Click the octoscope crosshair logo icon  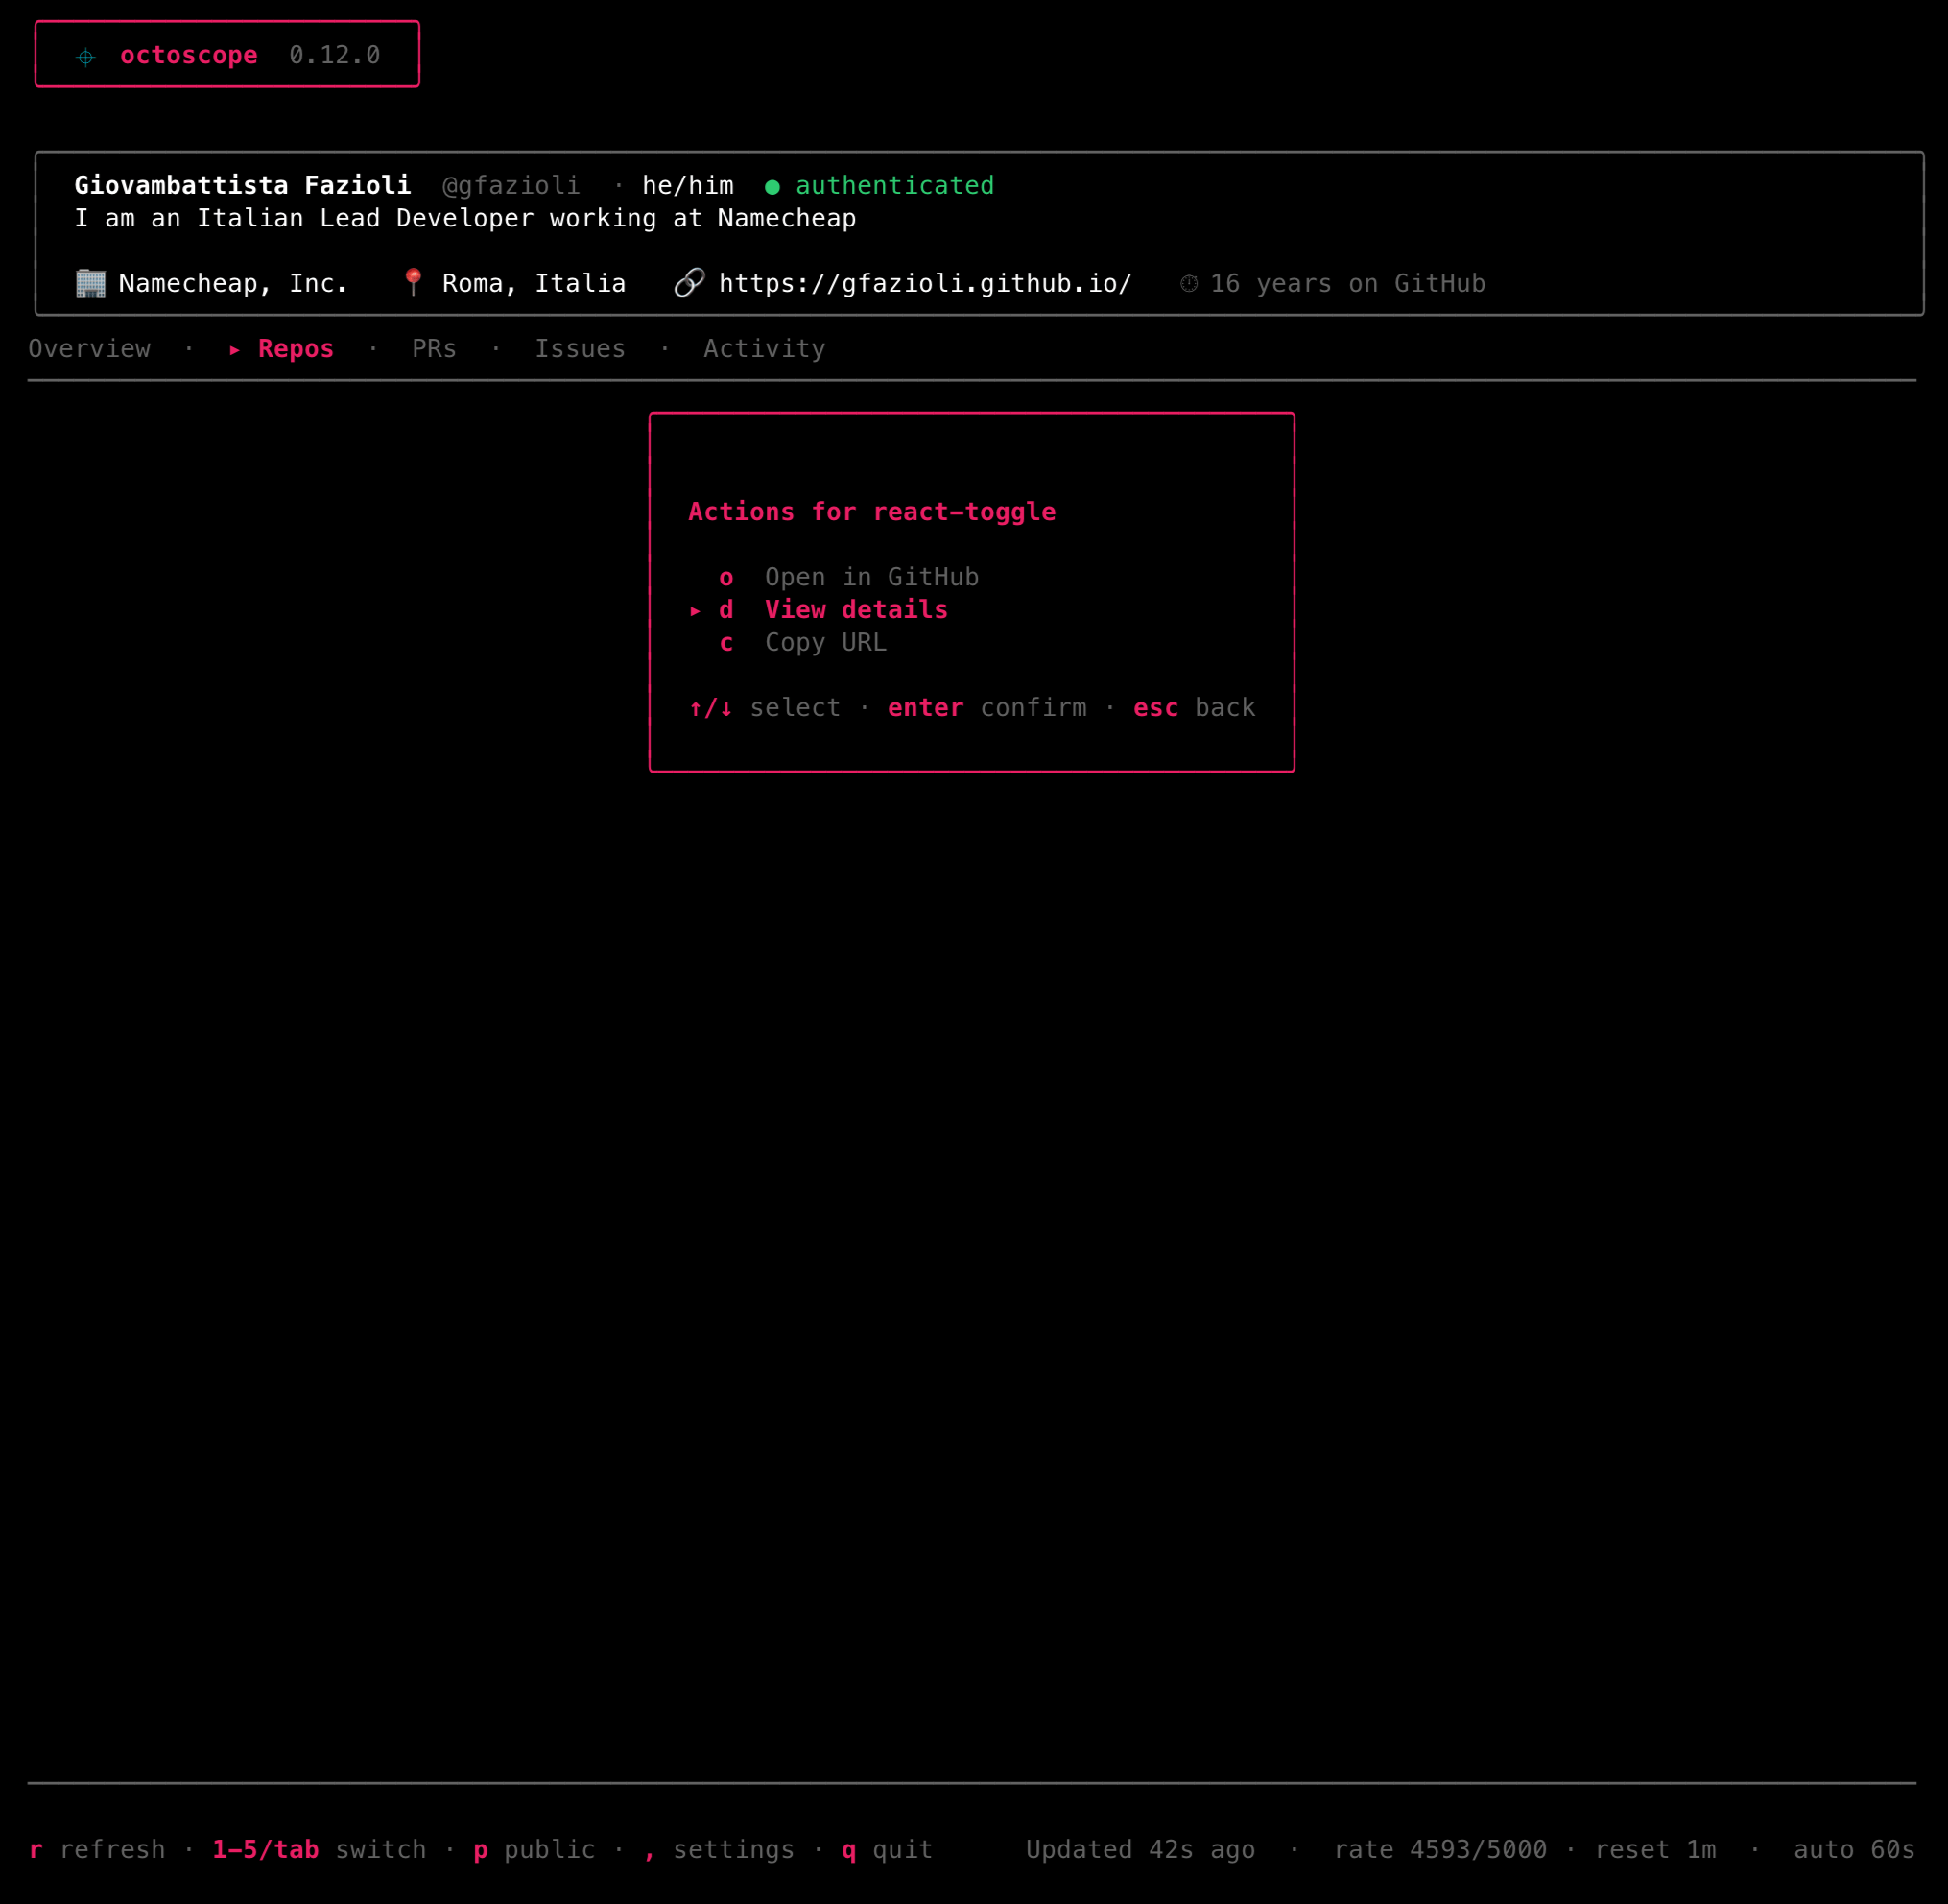[x=86, y=57]
